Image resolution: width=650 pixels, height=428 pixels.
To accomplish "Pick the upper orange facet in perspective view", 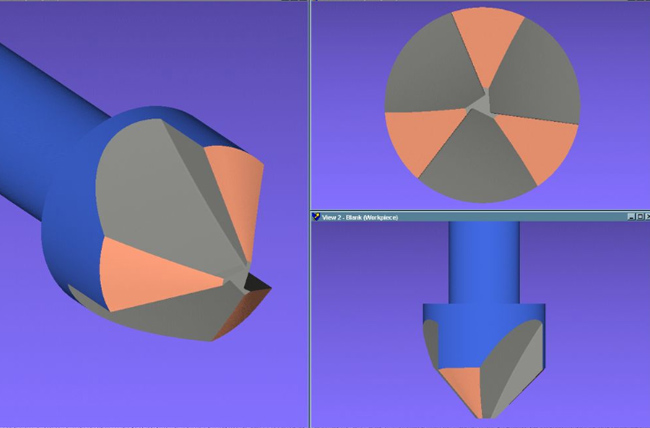I will tap(238, 182).
